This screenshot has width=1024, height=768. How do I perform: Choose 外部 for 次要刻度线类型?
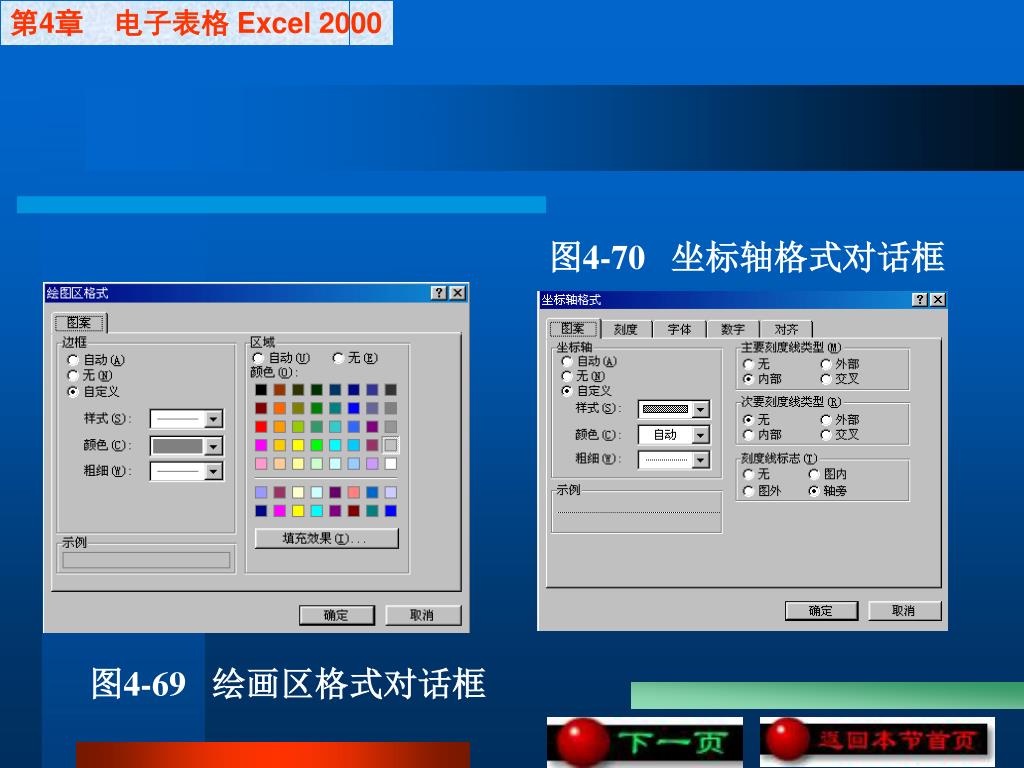(826, 420)
